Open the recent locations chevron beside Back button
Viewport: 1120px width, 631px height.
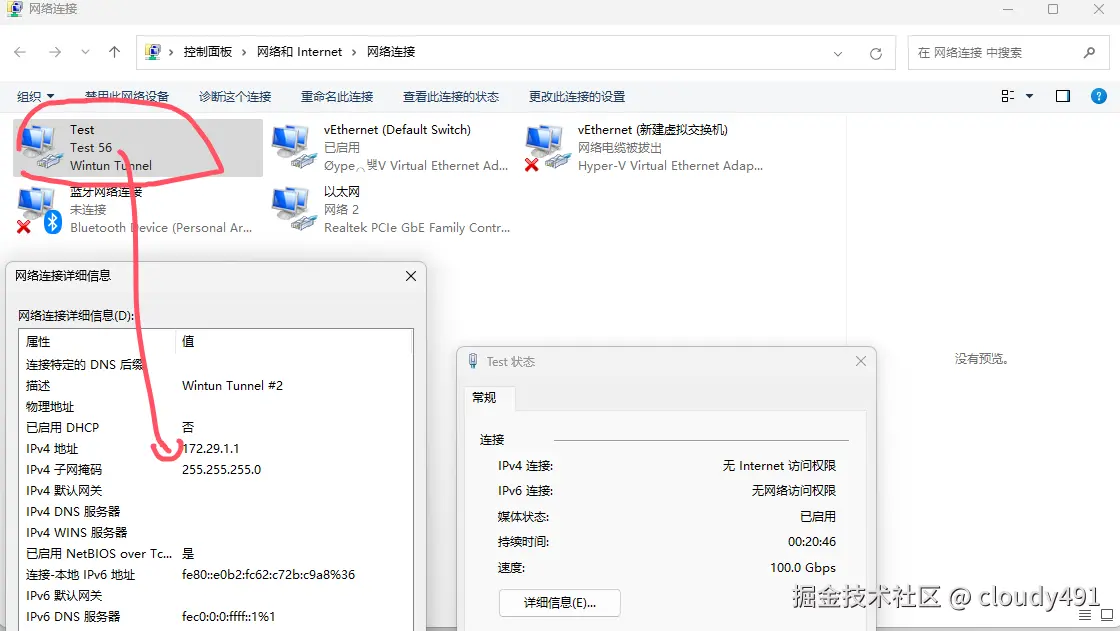tap(84, 52)
